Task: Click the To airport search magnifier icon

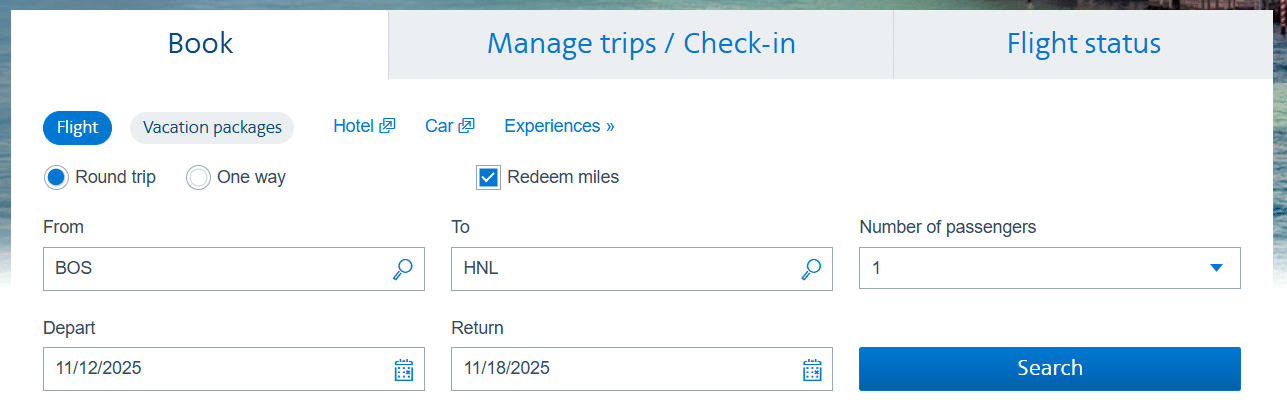Action: coord(811,269)
